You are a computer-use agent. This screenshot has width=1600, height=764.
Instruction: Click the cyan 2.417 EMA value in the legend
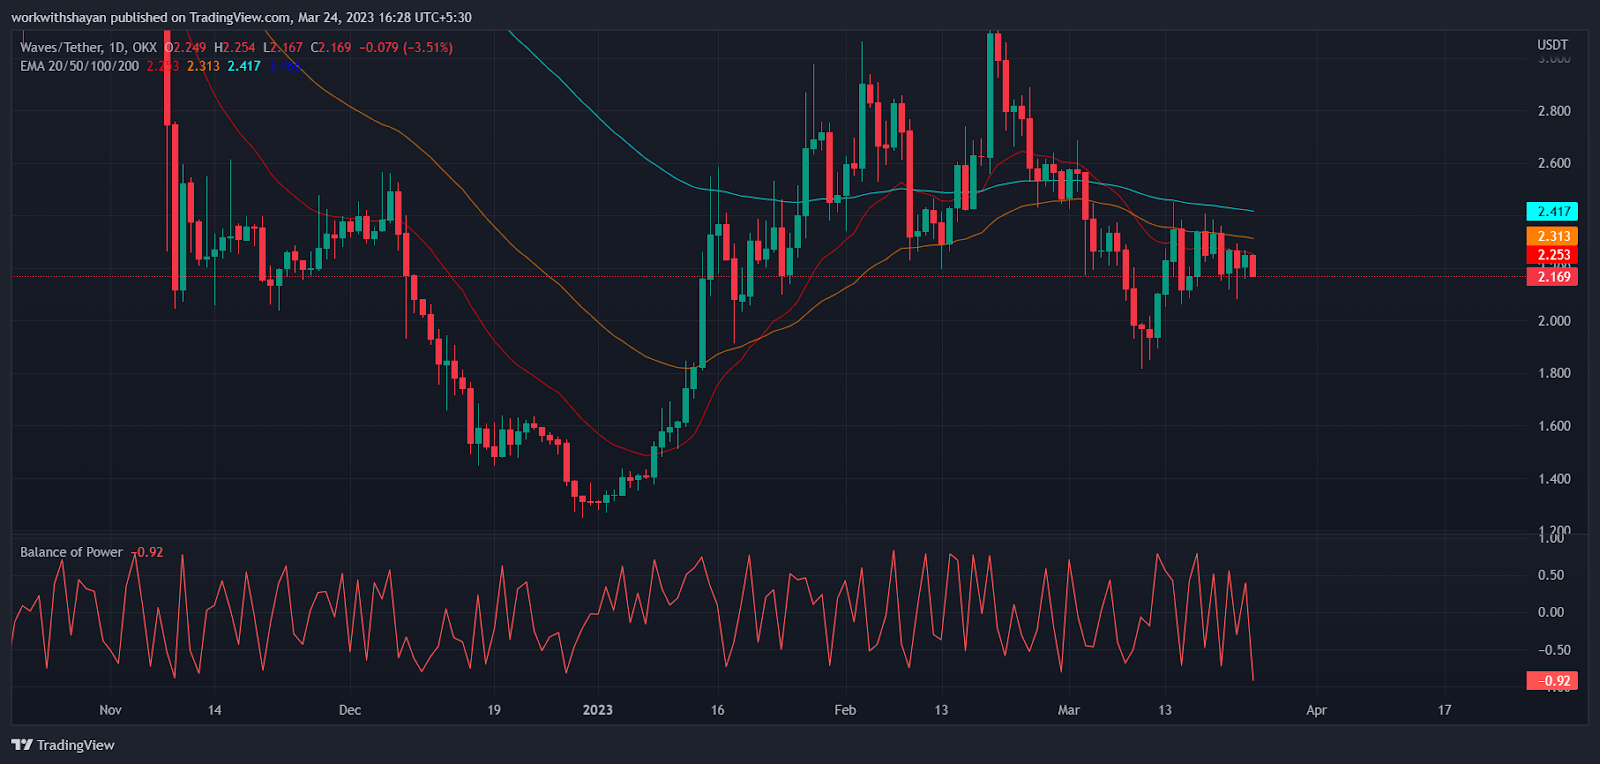[244, 66]
